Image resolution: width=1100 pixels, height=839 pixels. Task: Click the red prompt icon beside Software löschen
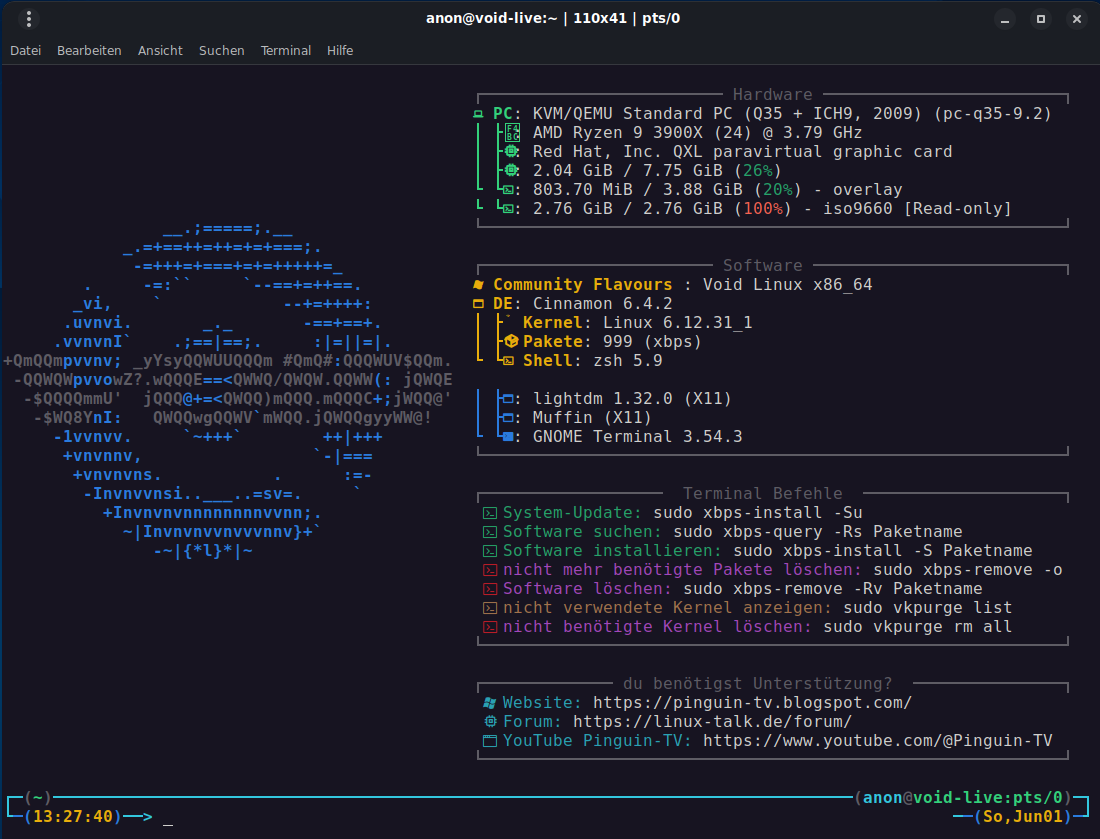(x=489, y=589)
